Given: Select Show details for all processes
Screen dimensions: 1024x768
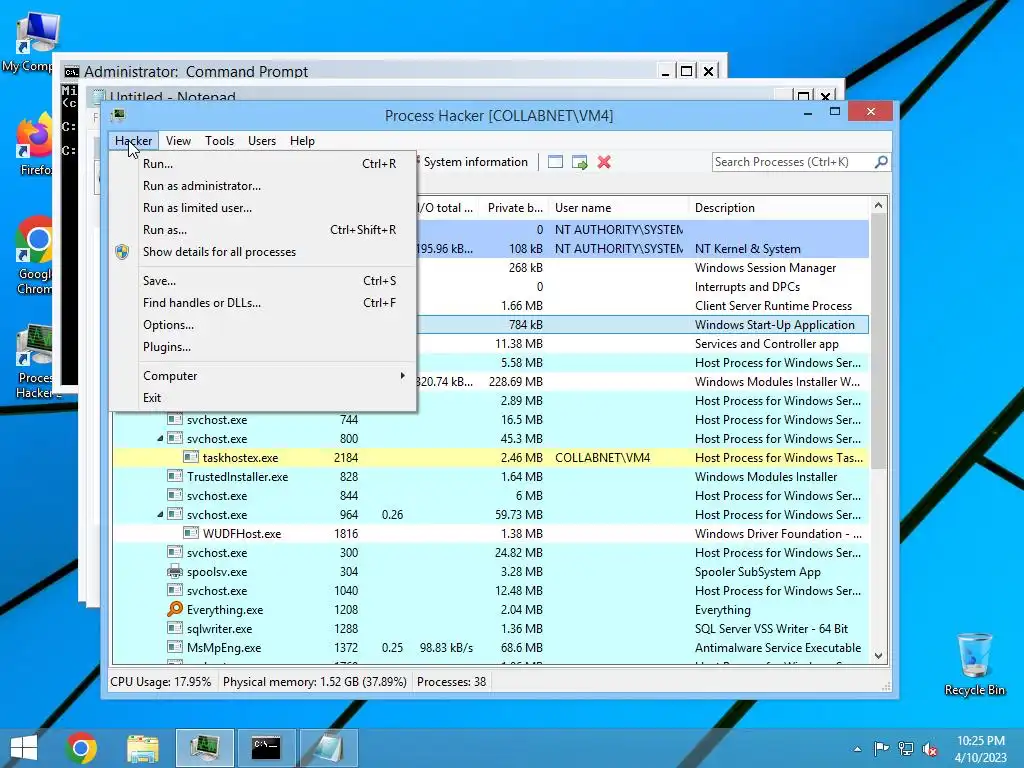Looking at the screenshot, I should [x=263, y=252].
